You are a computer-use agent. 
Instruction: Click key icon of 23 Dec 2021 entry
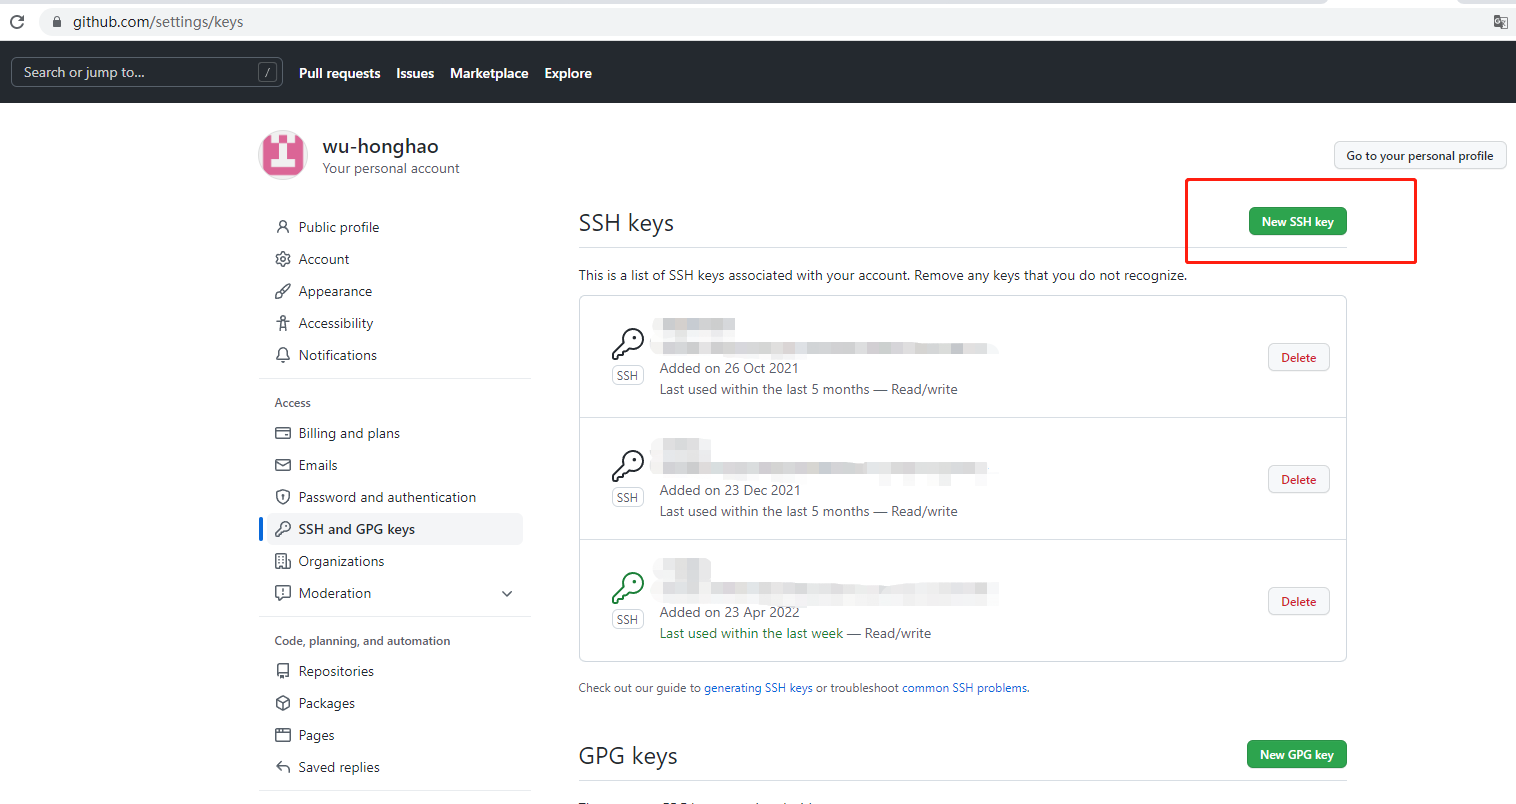(628, 466)
